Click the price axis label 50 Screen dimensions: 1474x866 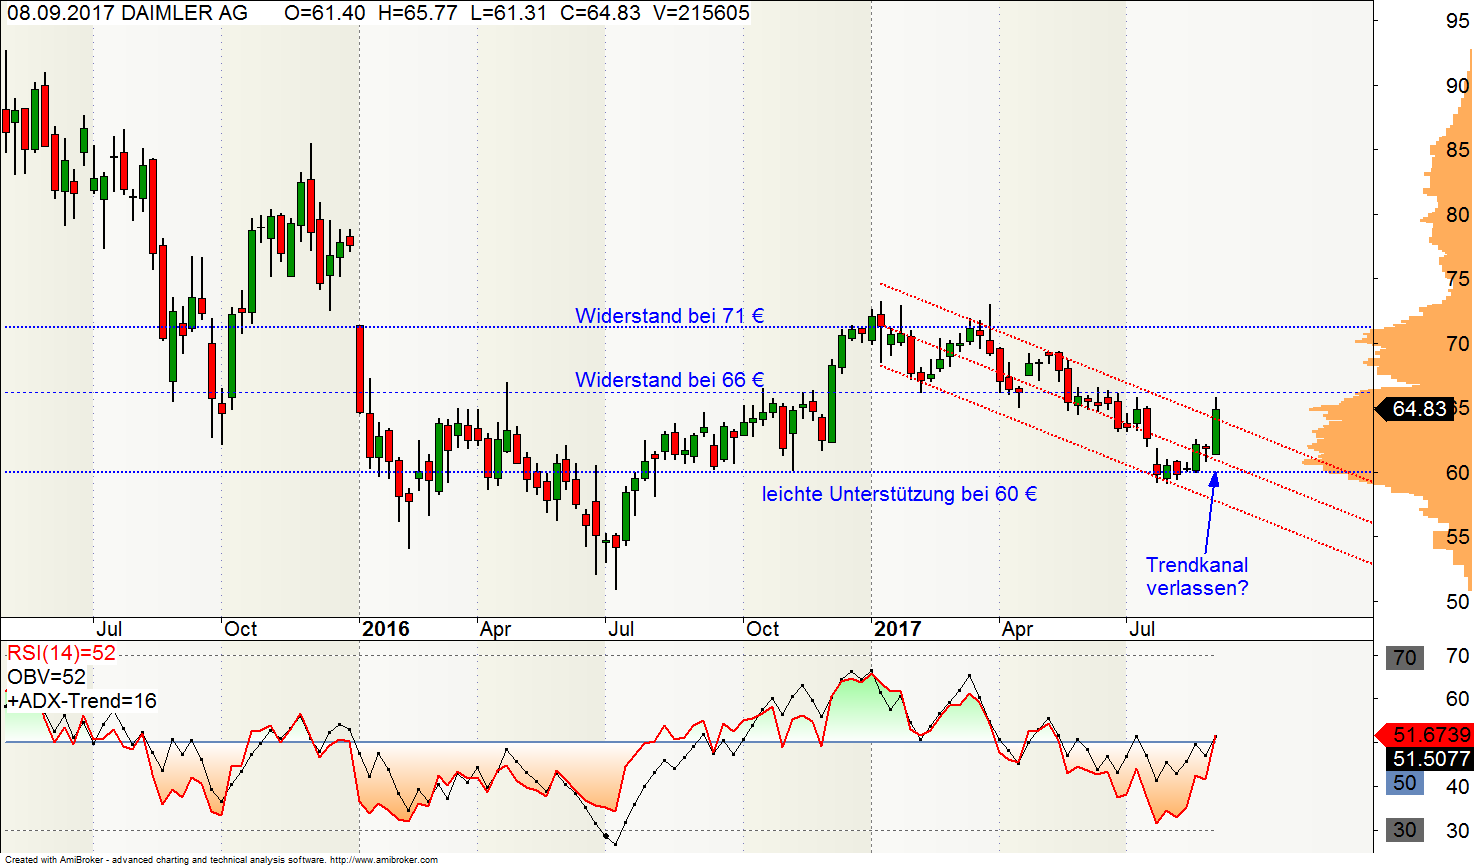click(1457, 602)
